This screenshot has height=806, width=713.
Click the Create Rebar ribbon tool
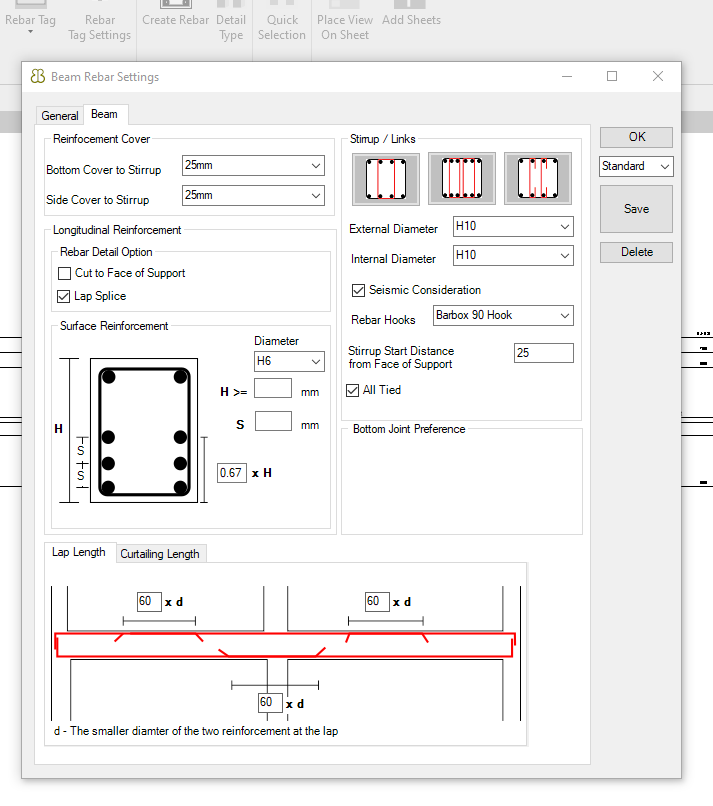(175, 20)
